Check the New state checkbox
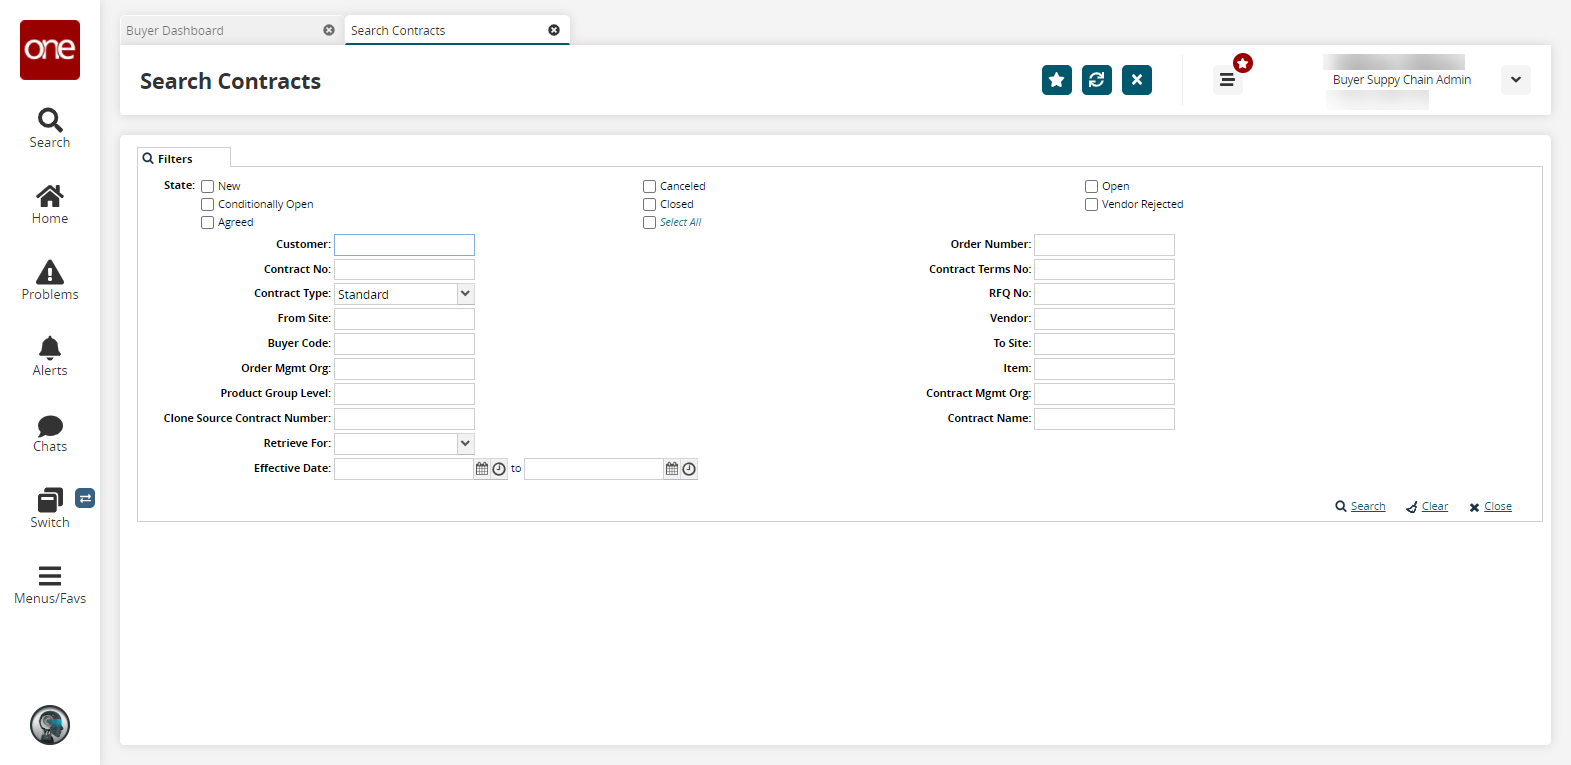Screen dimensions: 1571x765 [x=208, y=187]
